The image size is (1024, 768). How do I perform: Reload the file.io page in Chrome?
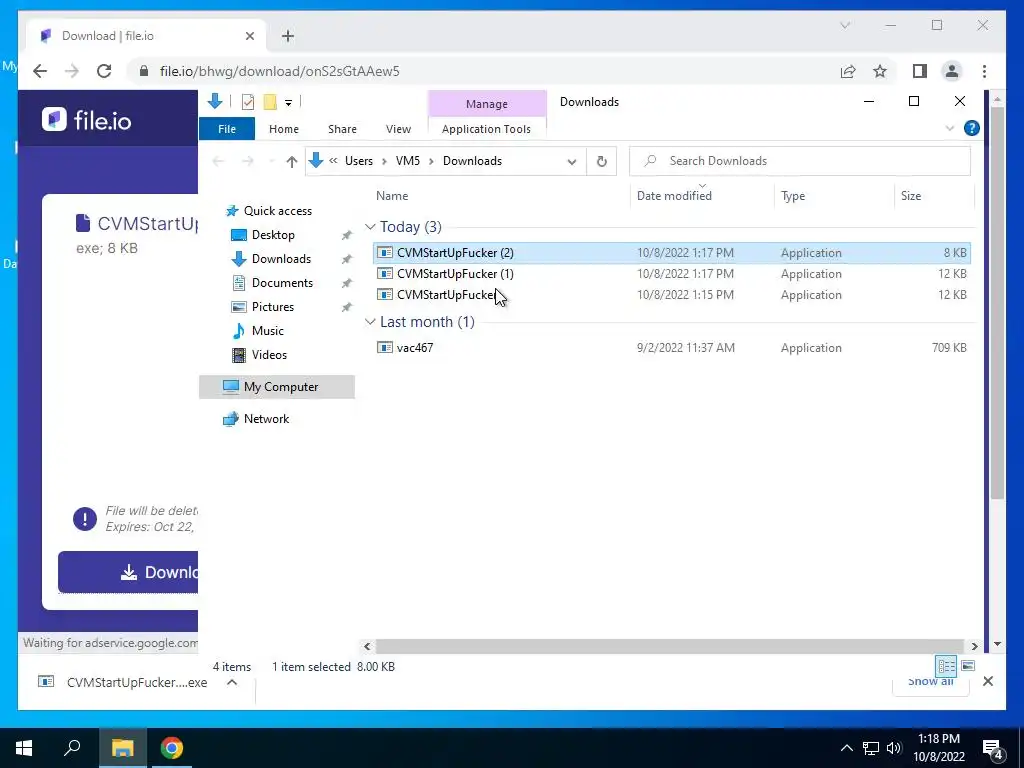pos(104,71)
